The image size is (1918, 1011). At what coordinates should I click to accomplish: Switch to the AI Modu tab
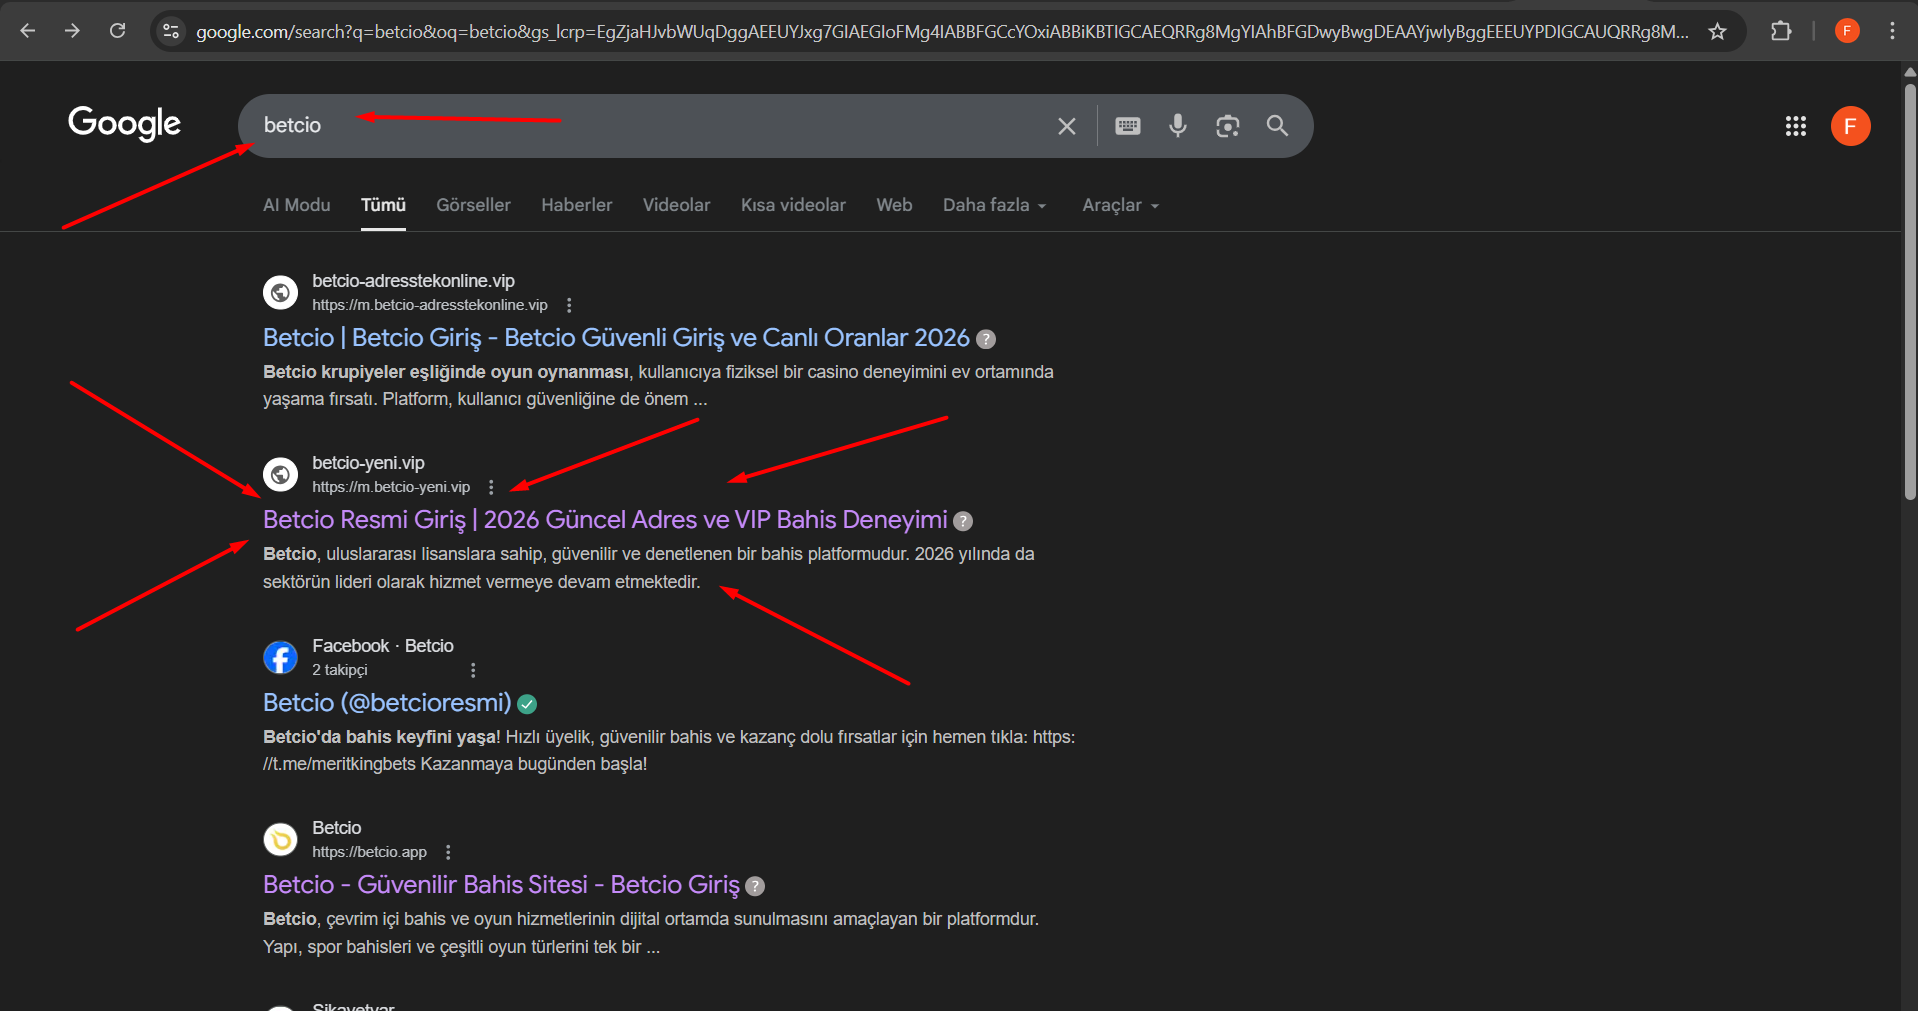[x=297, y=205]
